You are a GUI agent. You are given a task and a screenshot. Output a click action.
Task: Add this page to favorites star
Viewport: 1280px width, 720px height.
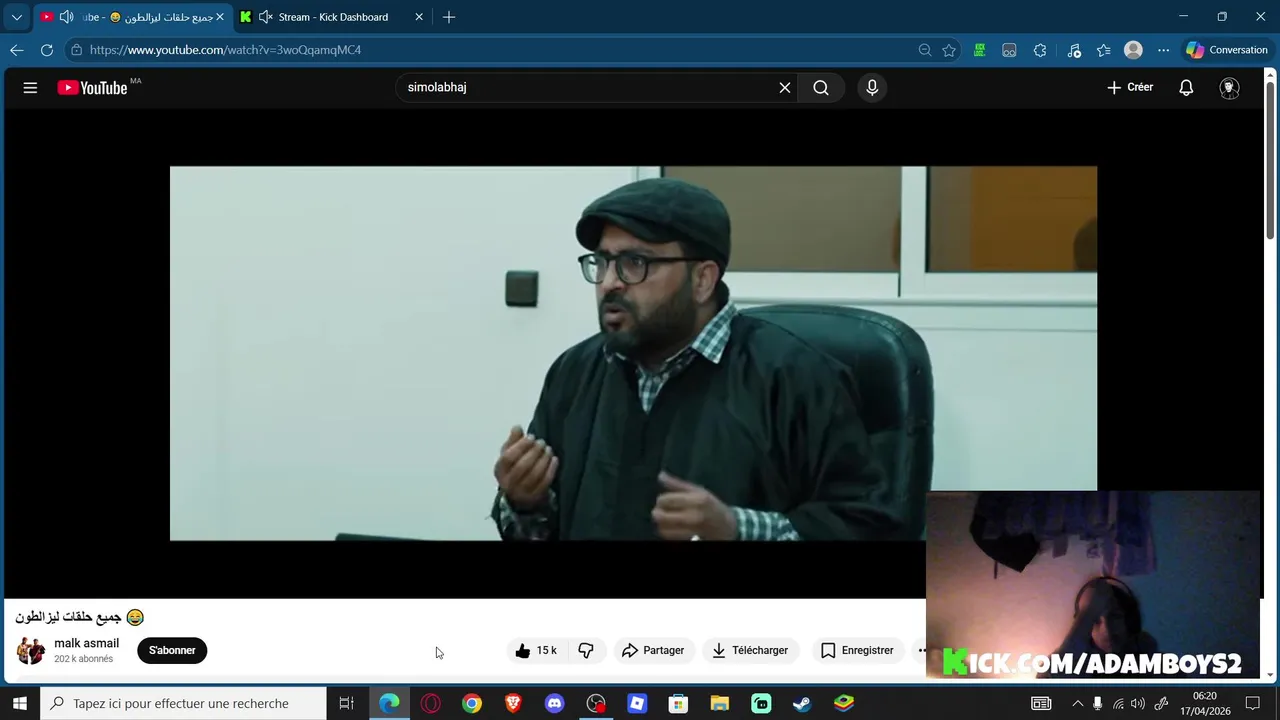[x=949, y=50]
